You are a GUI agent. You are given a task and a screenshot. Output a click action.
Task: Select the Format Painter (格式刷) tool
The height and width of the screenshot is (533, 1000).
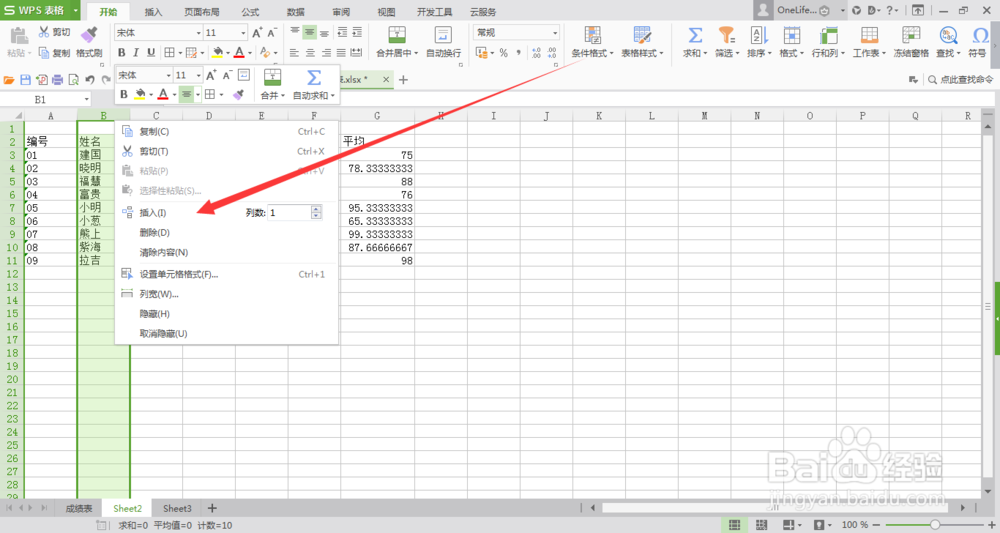pos(89,42)
